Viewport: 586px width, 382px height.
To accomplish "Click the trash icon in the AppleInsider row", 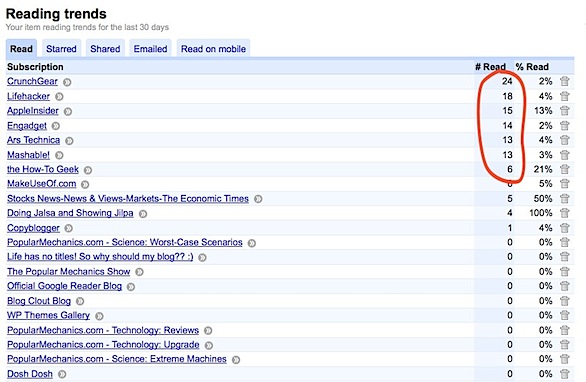I will click(565, 111).
